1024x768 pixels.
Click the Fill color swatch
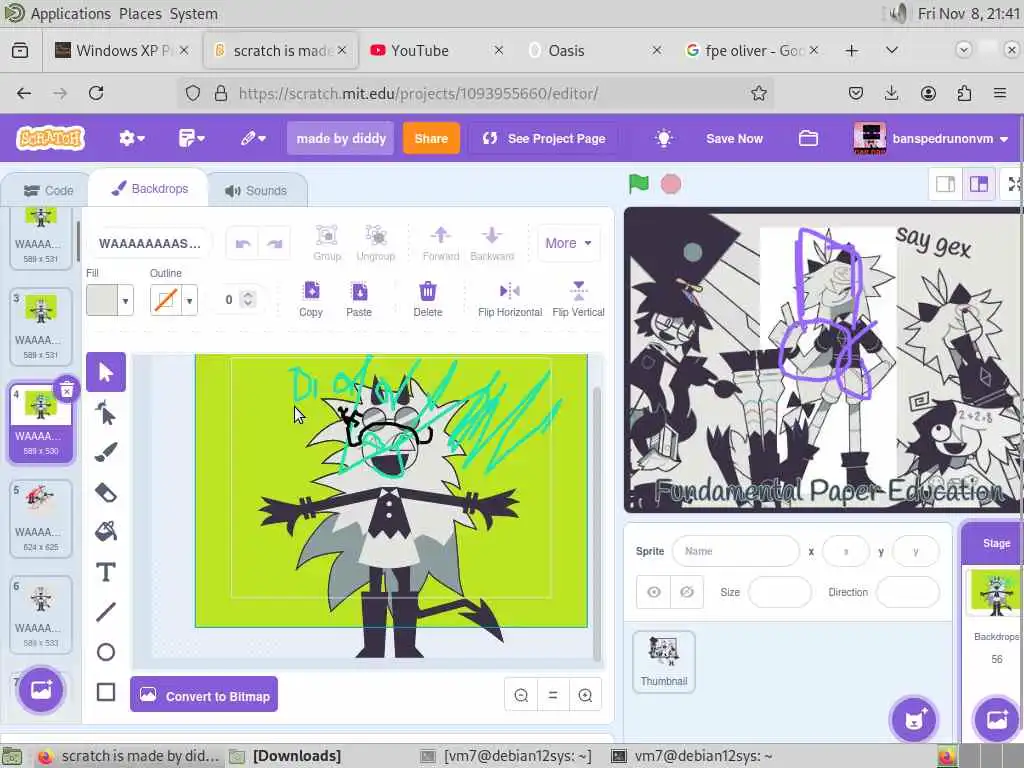tap(103, 300)
